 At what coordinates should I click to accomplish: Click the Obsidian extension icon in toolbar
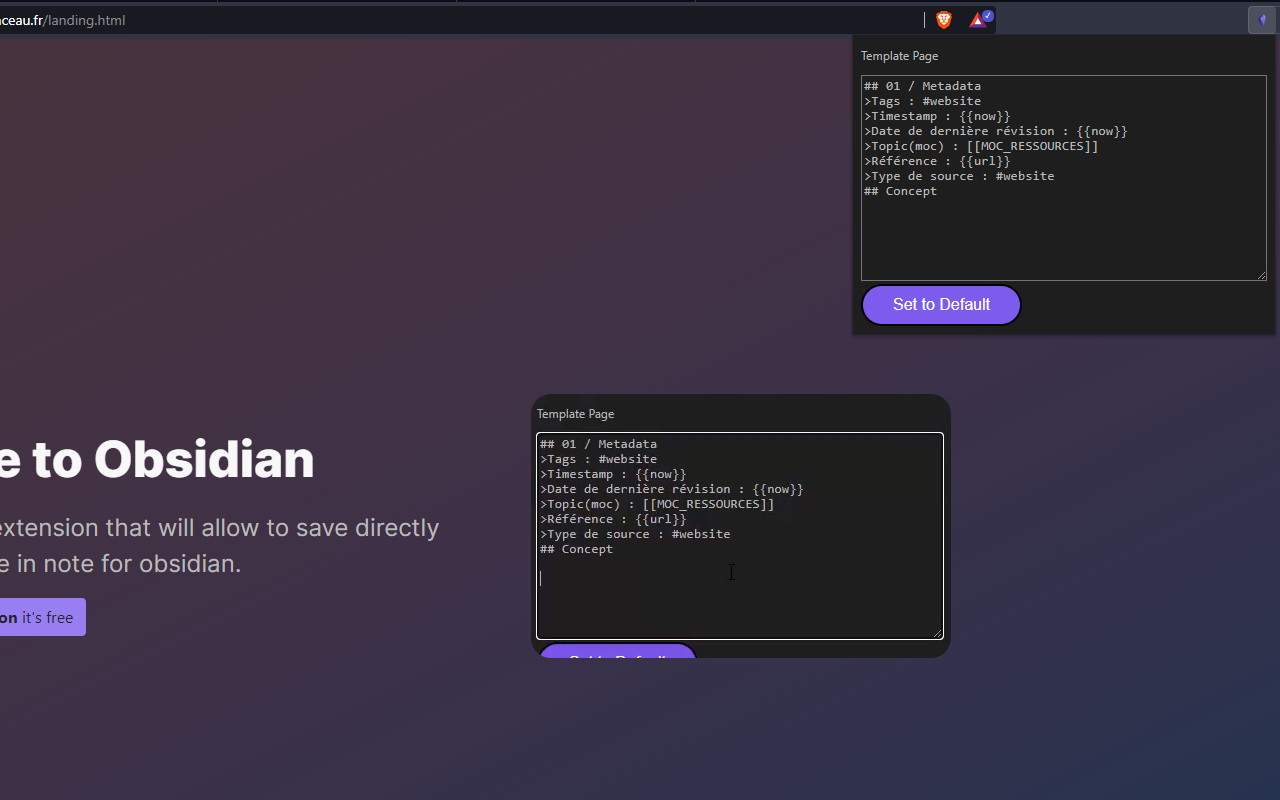[x=1262, y=20]
